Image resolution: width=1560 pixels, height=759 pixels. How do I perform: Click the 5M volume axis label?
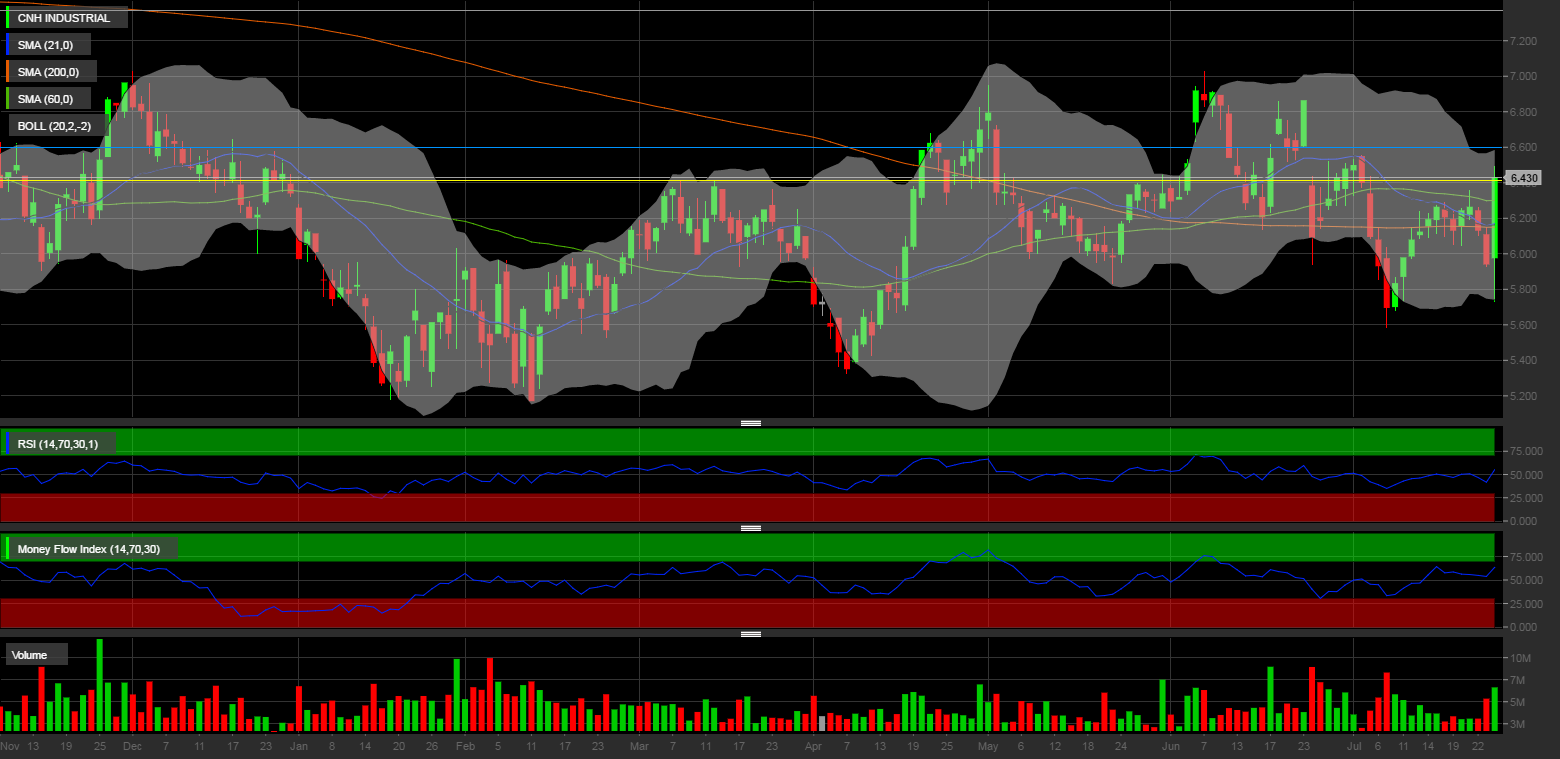click(x=1516, y=702)
